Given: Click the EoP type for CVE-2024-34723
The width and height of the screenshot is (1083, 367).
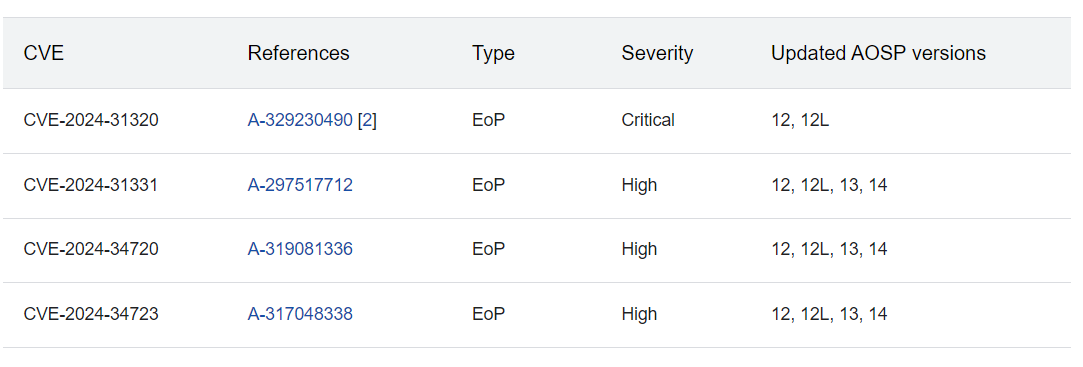Looking at the screenshot, I should 488,314.
